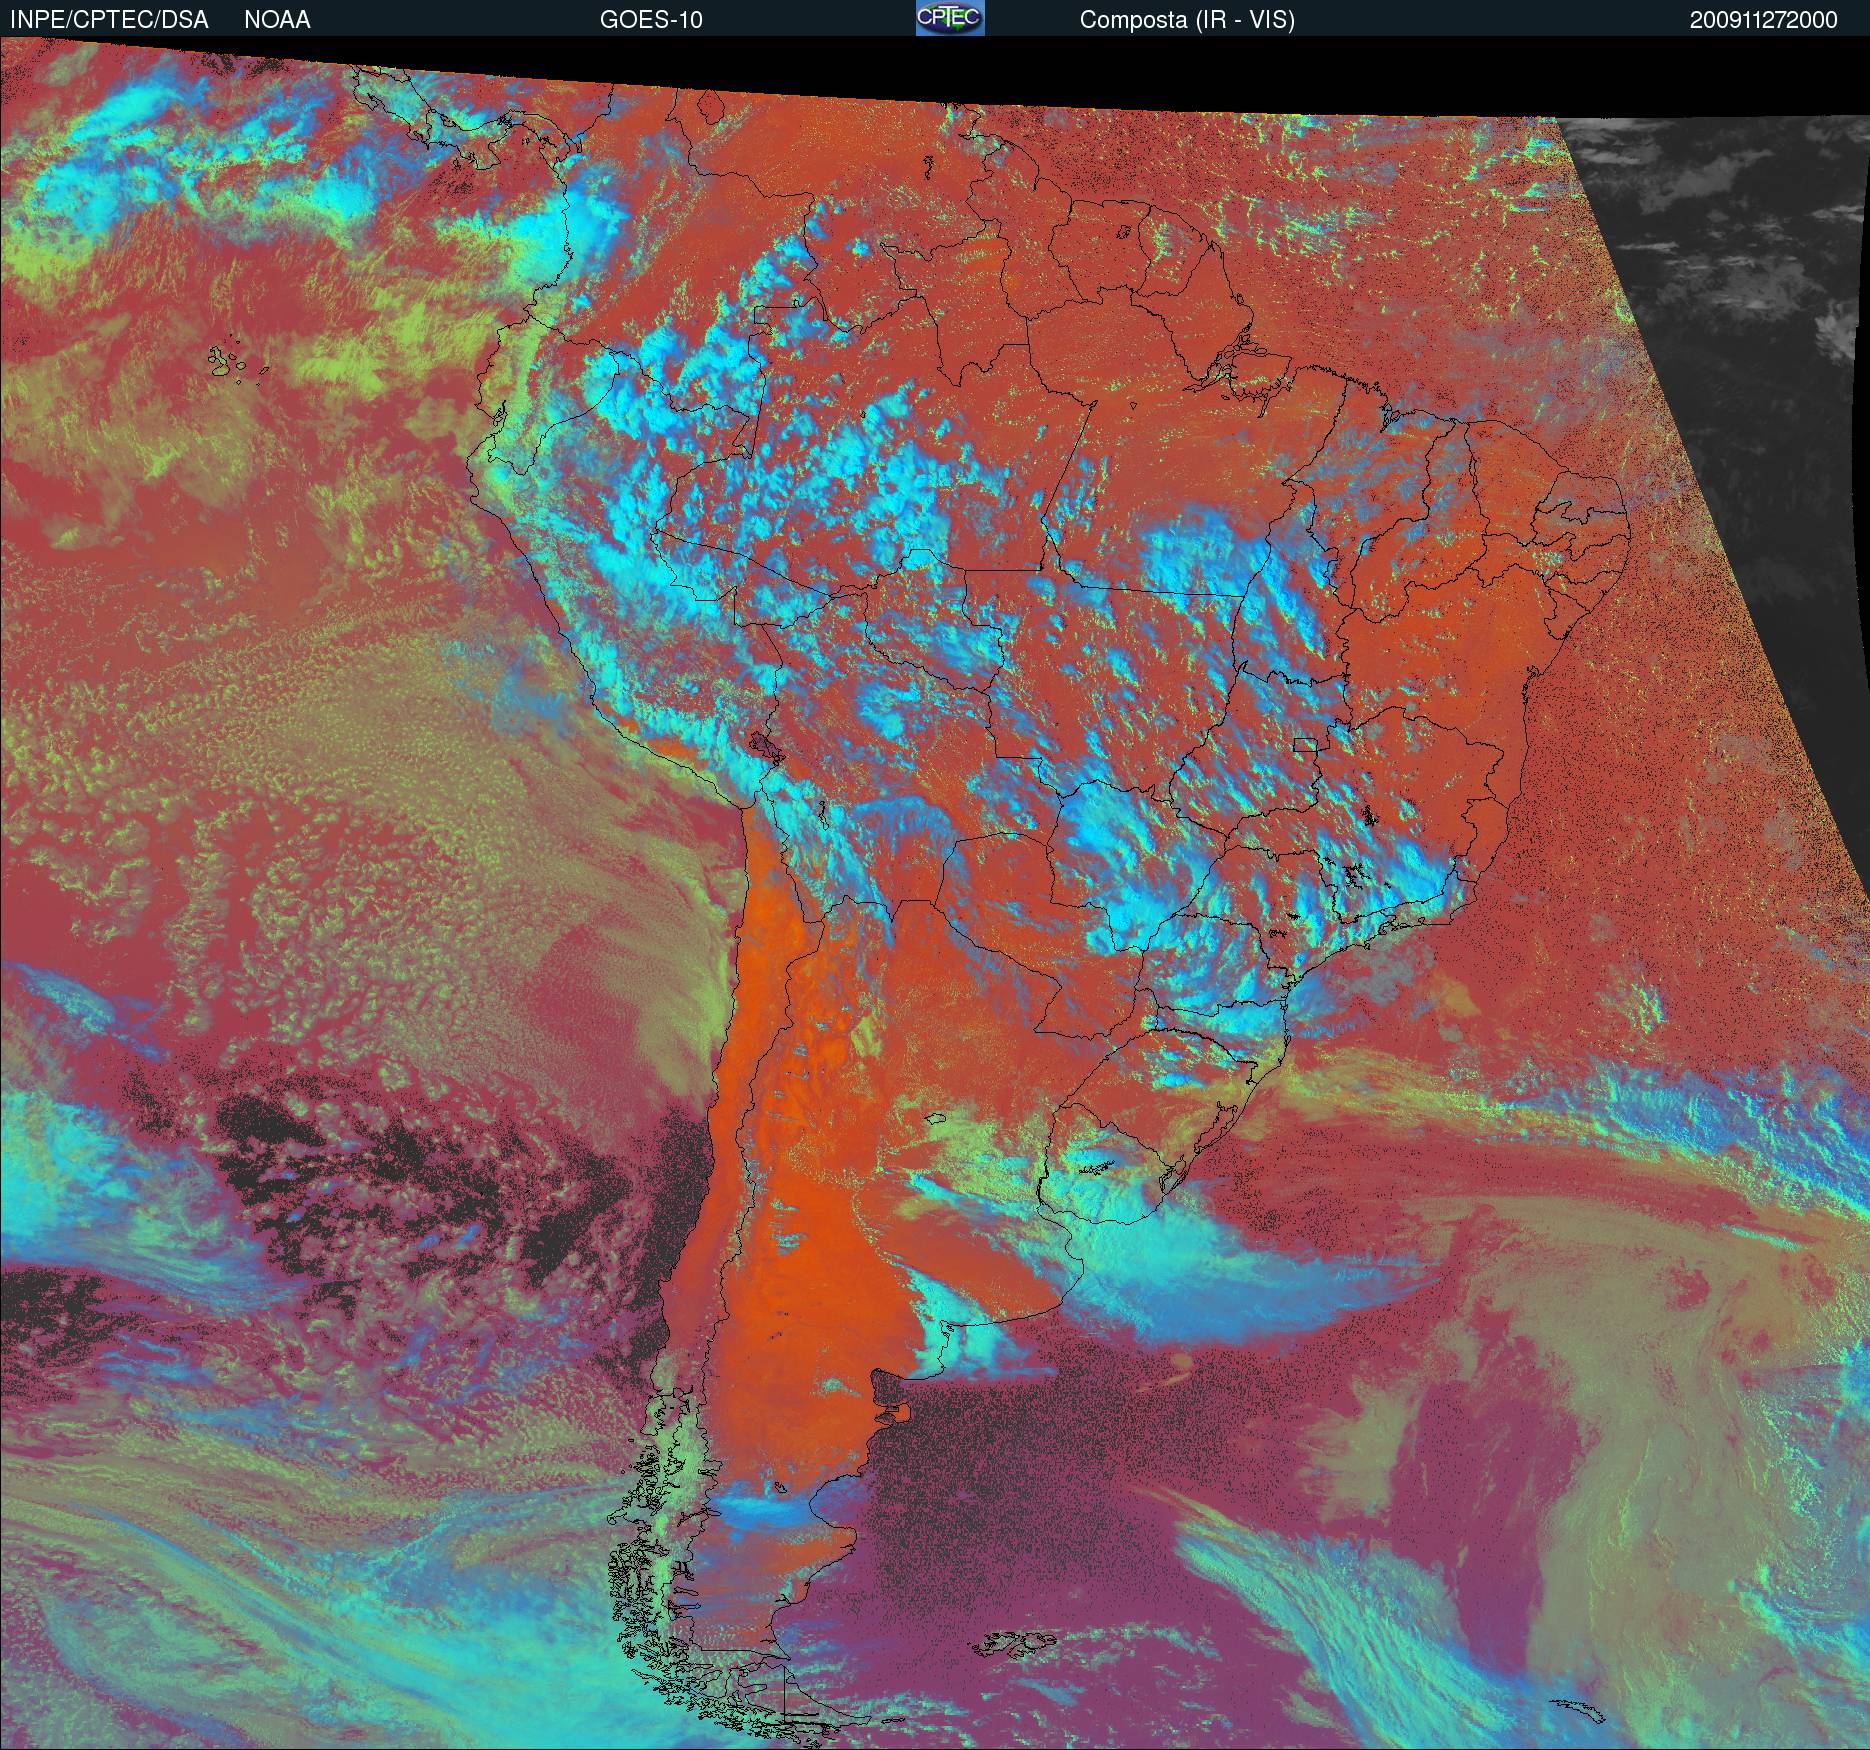Click the INPE/CPTEC/DSA header label
The image size is (1870, 1750).
click(x=109, y=20)
